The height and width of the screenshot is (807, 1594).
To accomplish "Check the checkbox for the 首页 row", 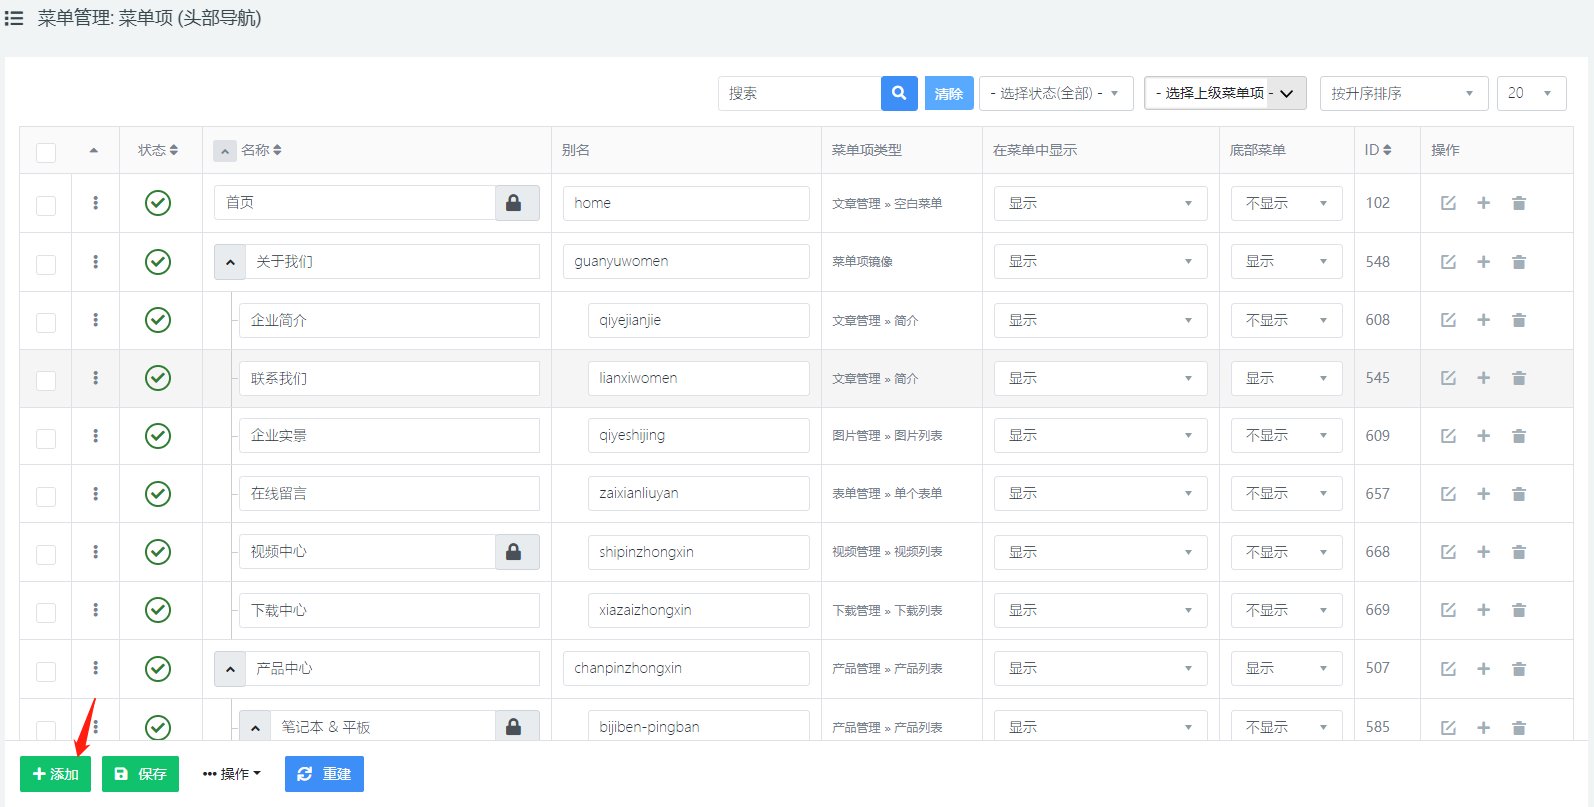I will pos(46,205).
